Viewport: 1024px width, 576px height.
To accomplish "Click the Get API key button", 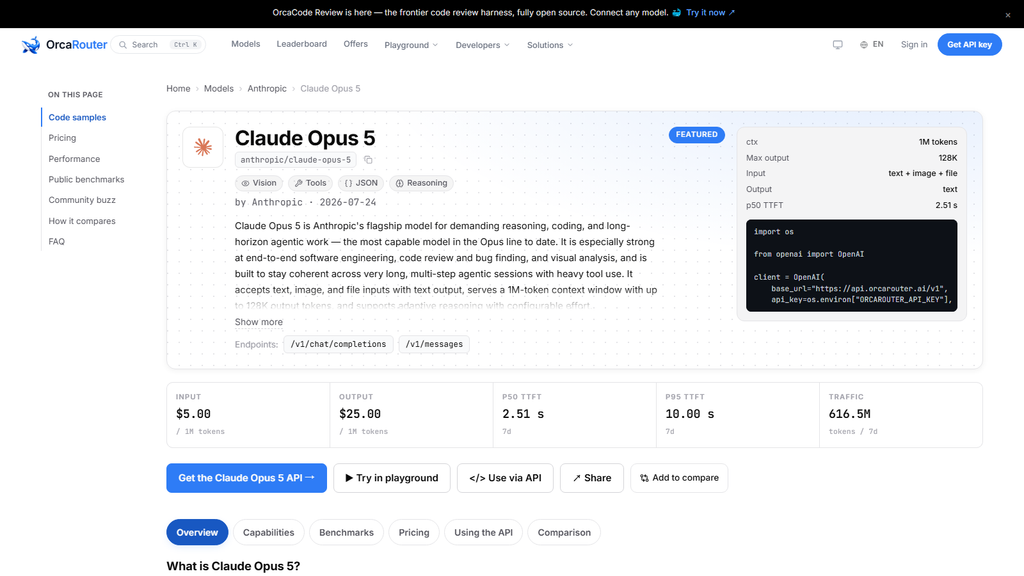I will coord(969,44).
